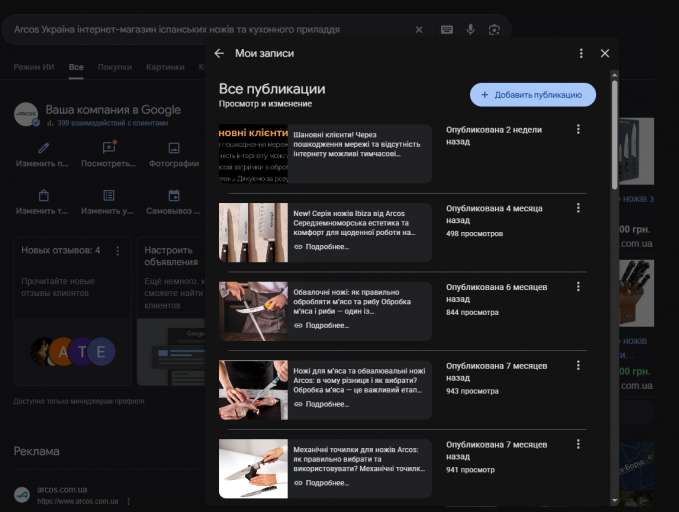Click the reviewer avatar with letter E
This screenshot has height=512, width=679.
click(101, 352)
